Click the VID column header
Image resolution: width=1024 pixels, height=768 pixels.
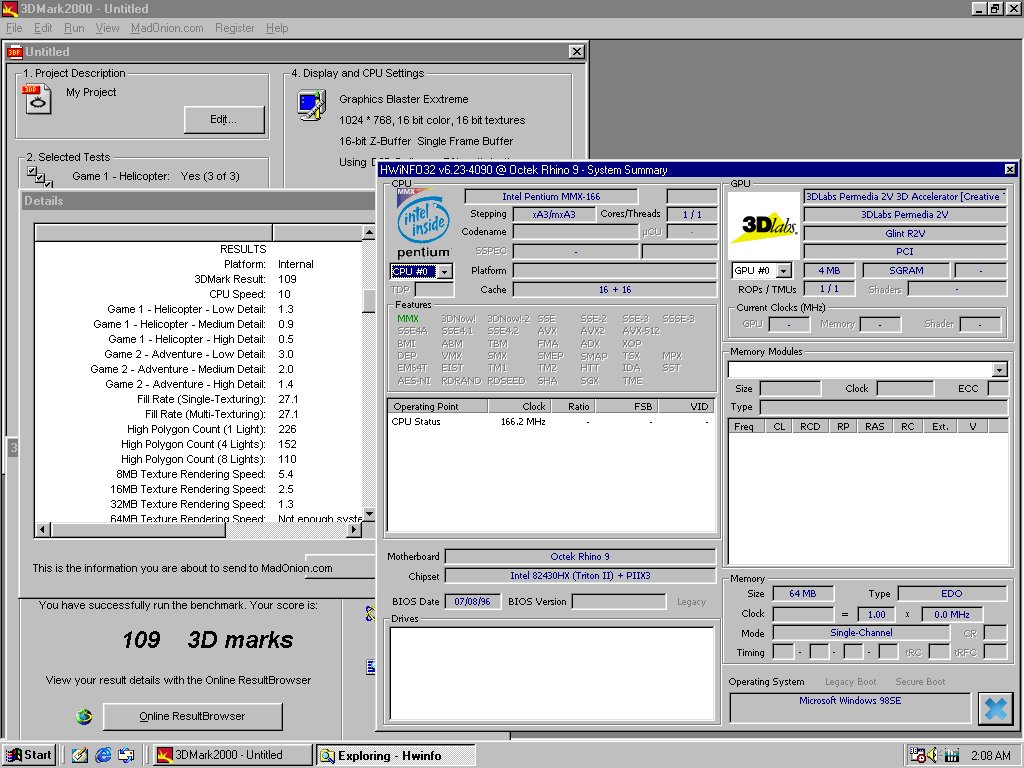point(688,406)
